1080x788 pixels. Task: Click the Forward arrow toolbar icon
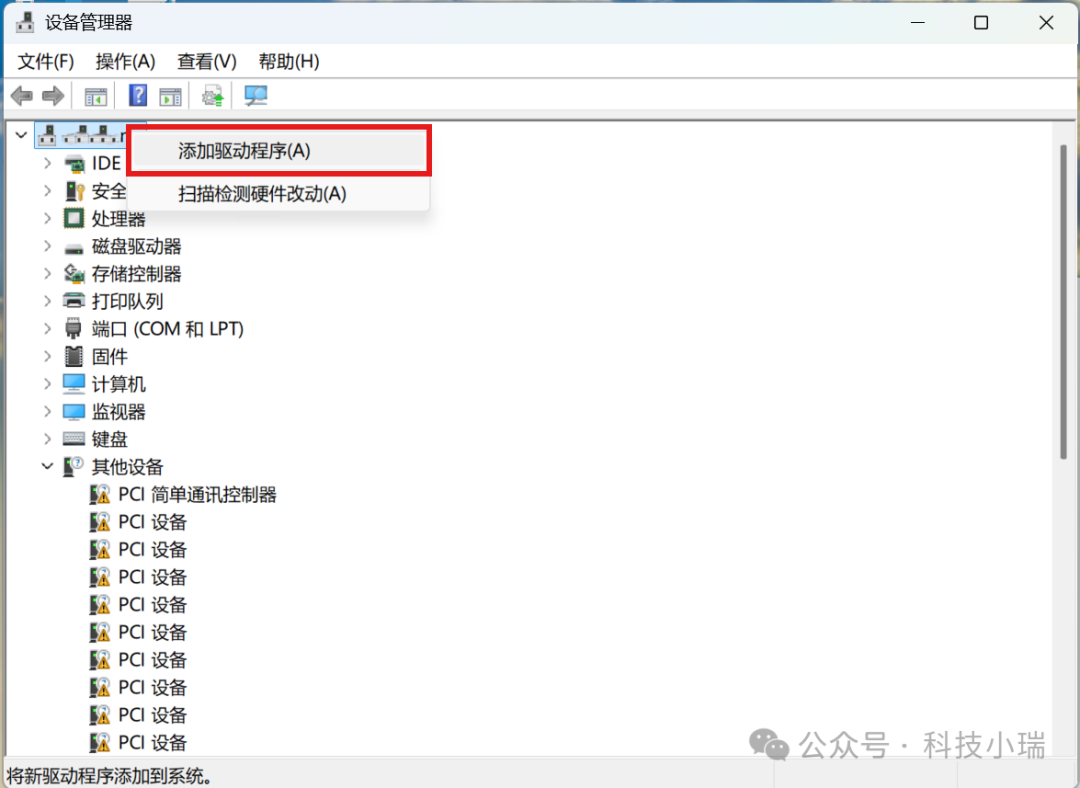point(53,96)
